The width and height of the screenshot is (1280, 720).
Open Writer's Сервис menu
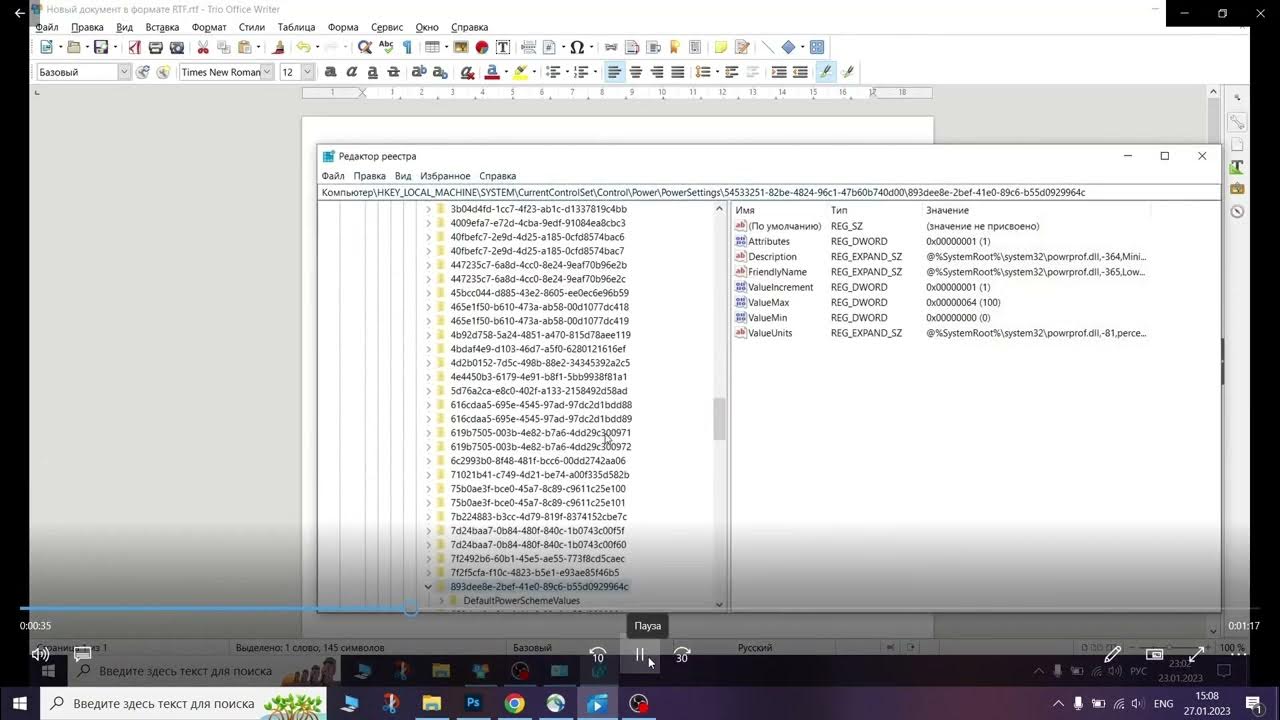click(x=387, y=27)
